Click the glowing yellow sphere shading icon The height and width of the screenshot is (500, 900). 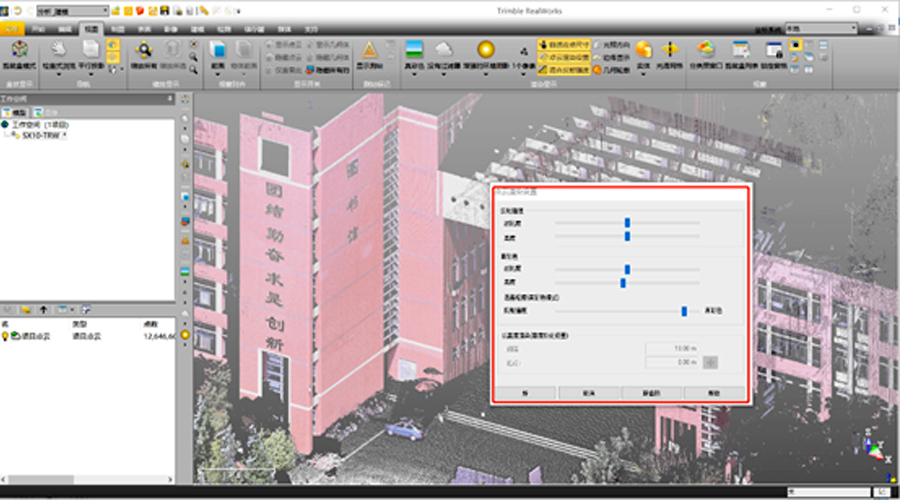[x=486, y=50]
